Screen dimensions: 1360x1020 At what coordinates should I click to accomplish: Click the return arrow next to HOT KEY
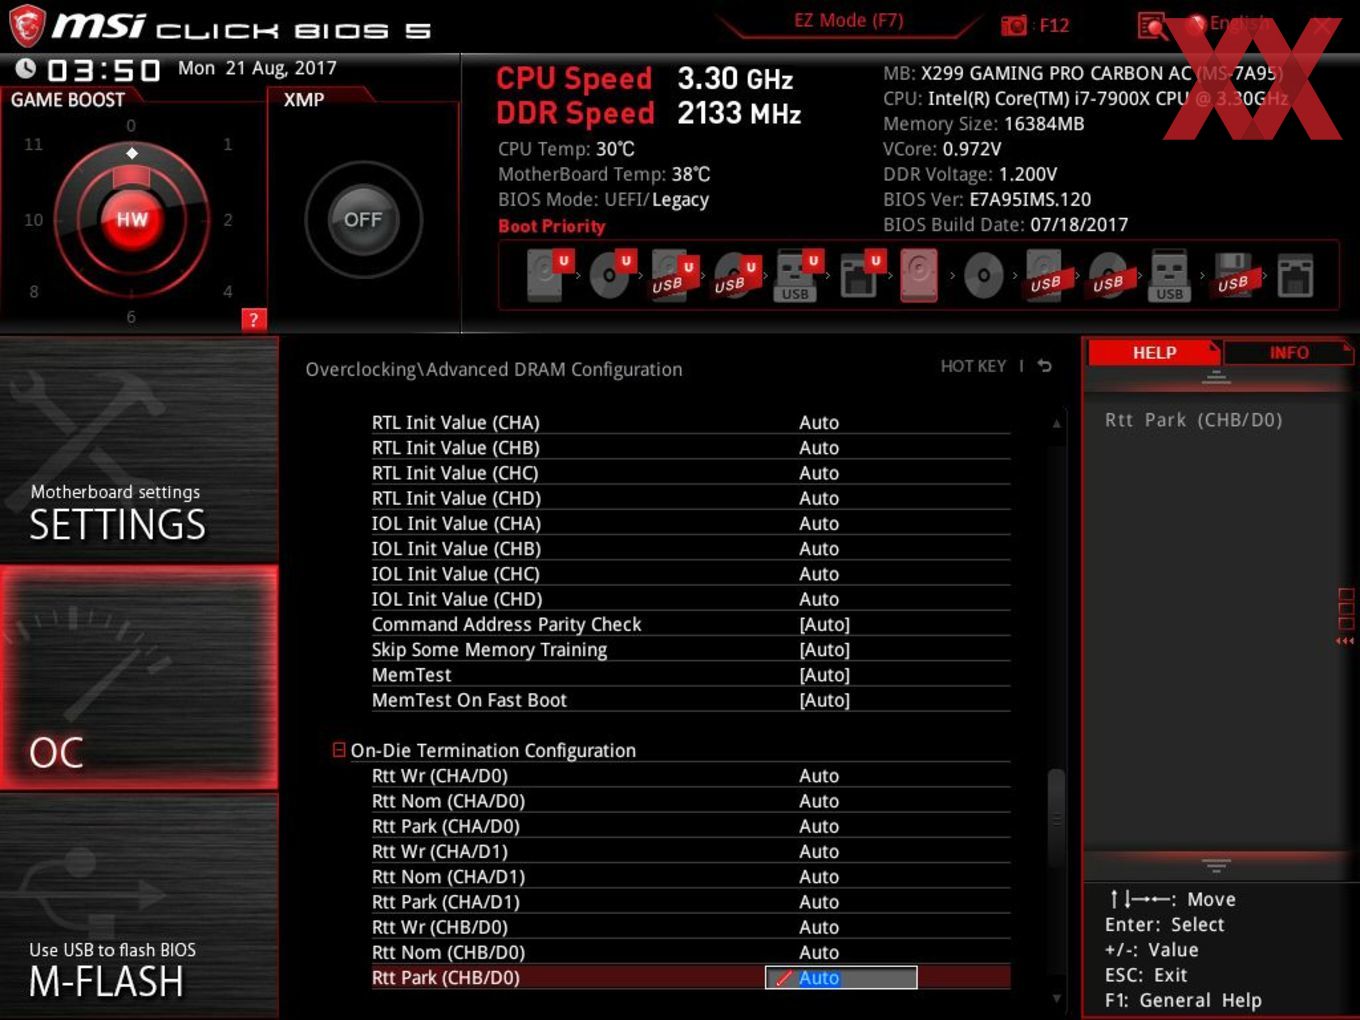(1045, 366)
